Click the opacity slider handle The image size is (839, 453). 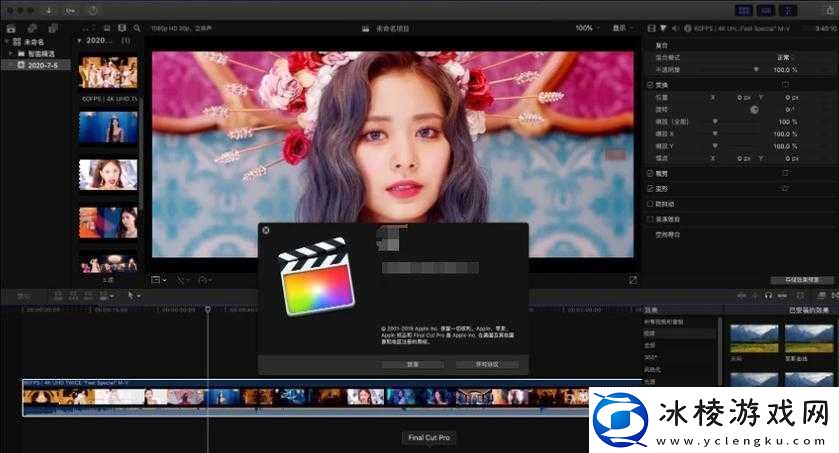point(756,70)
